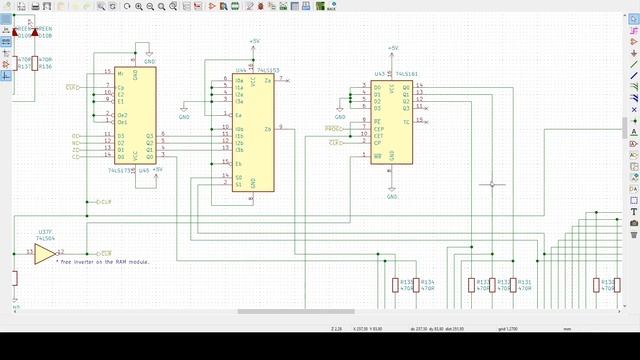
Task: Zoom out of the schematic
Action: 150,6
